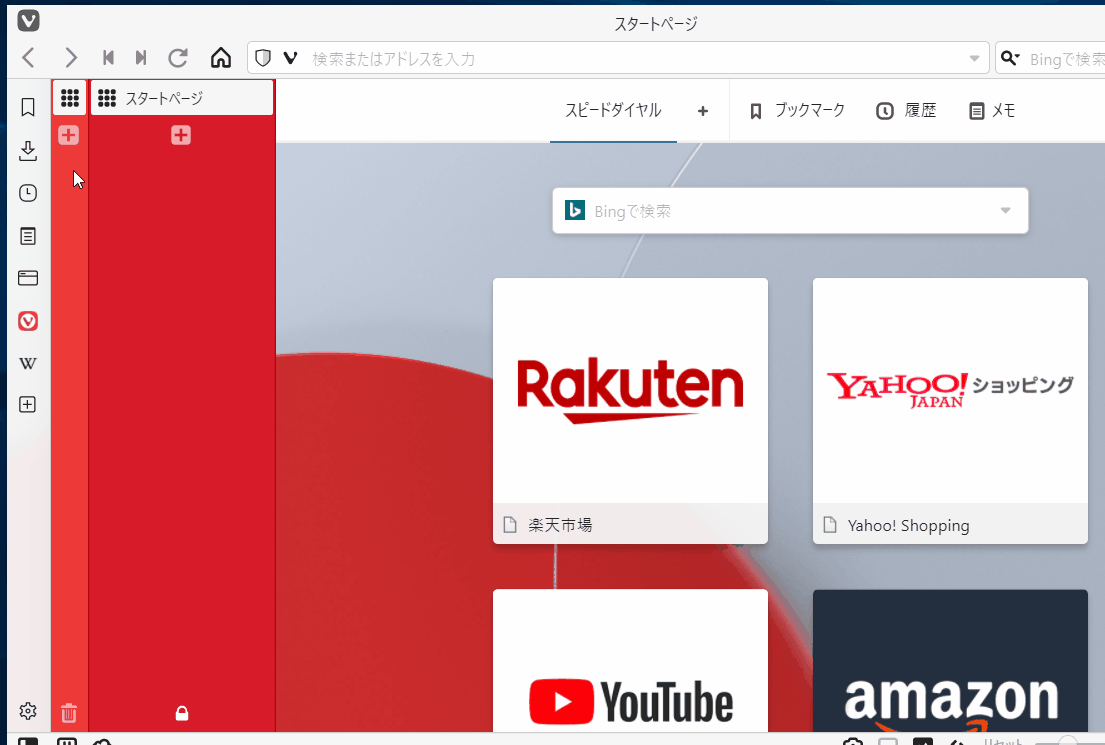Screen dimensions: 1105x745
Task: Click the 楽天市場 label
Action: 560,525
